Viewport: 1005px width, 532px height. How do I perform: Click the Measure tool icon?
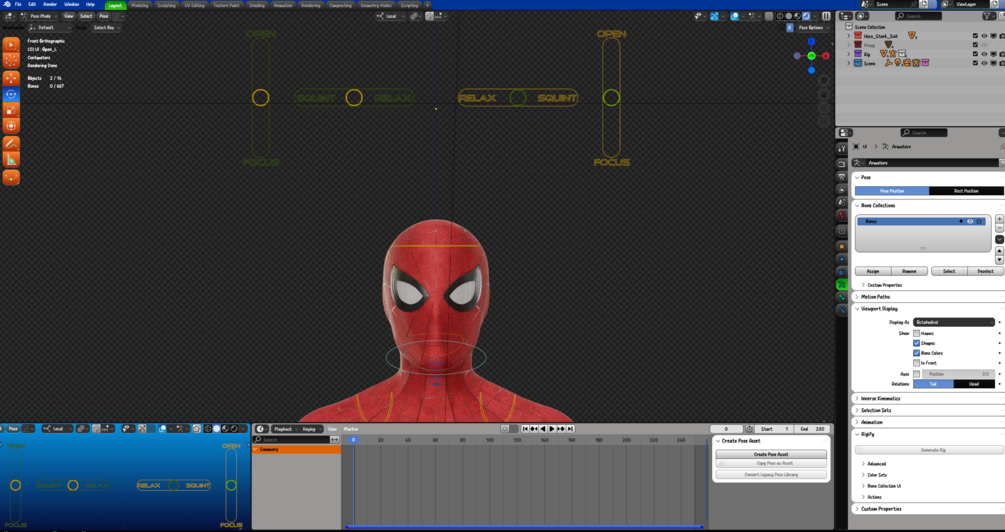click(11, 160)
